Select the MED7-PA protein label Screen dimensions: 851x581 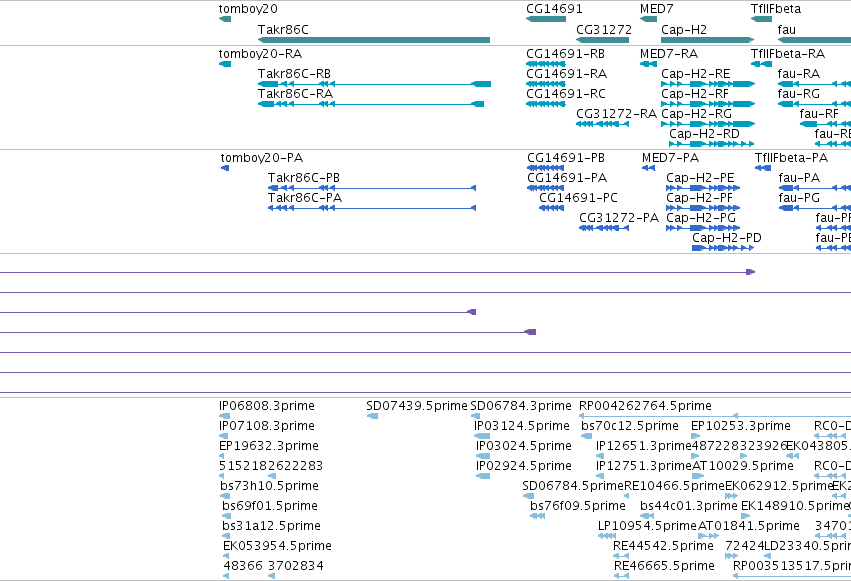[x=671, y=158]
